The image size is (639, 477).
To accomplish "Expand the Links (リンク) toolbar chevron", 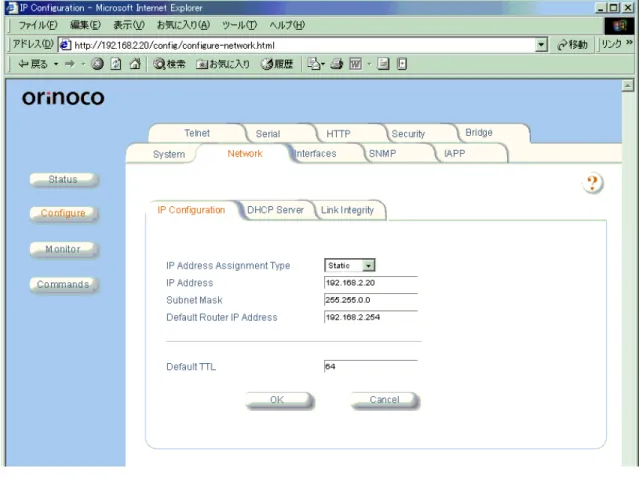I will (629, 42).
